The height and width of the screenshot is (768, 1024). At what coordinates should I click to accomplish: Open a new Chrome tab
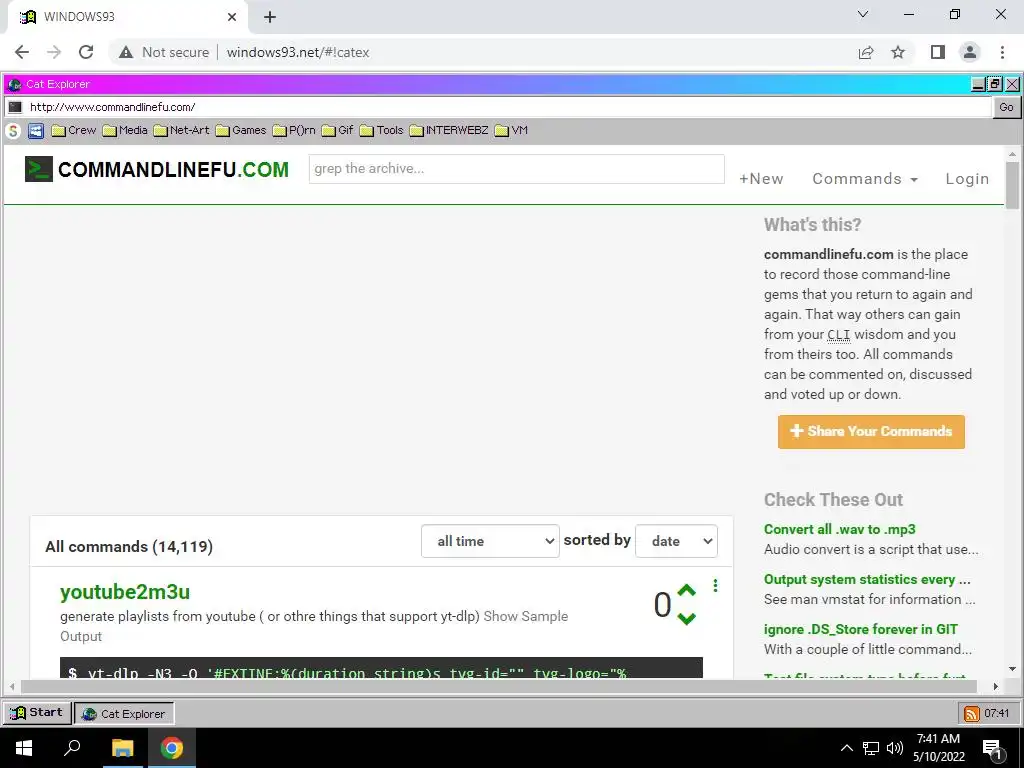tap(270, 17)
